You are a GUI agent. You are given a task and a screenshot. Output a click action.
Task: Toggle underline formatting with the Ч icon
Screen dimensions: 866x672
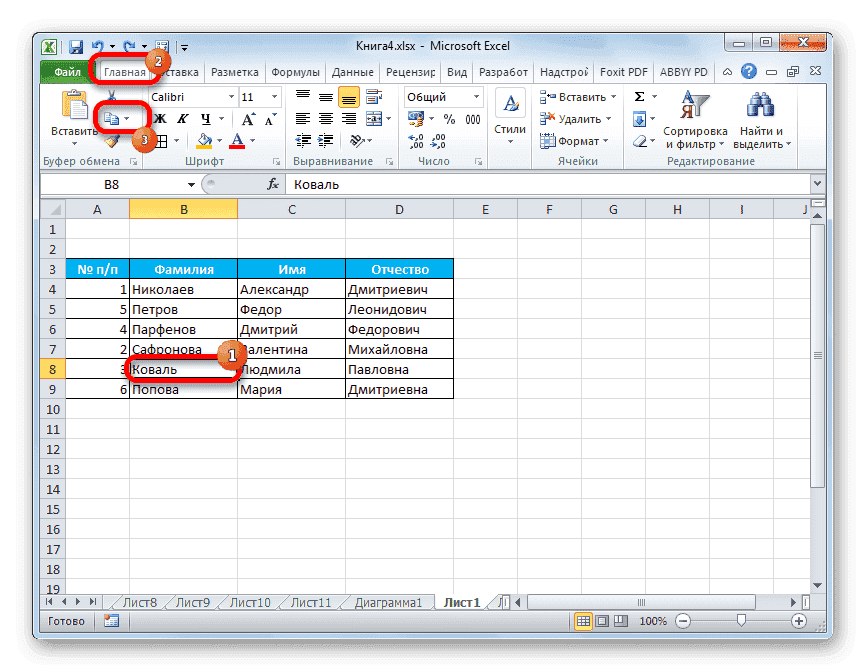[x=207, y=118]
